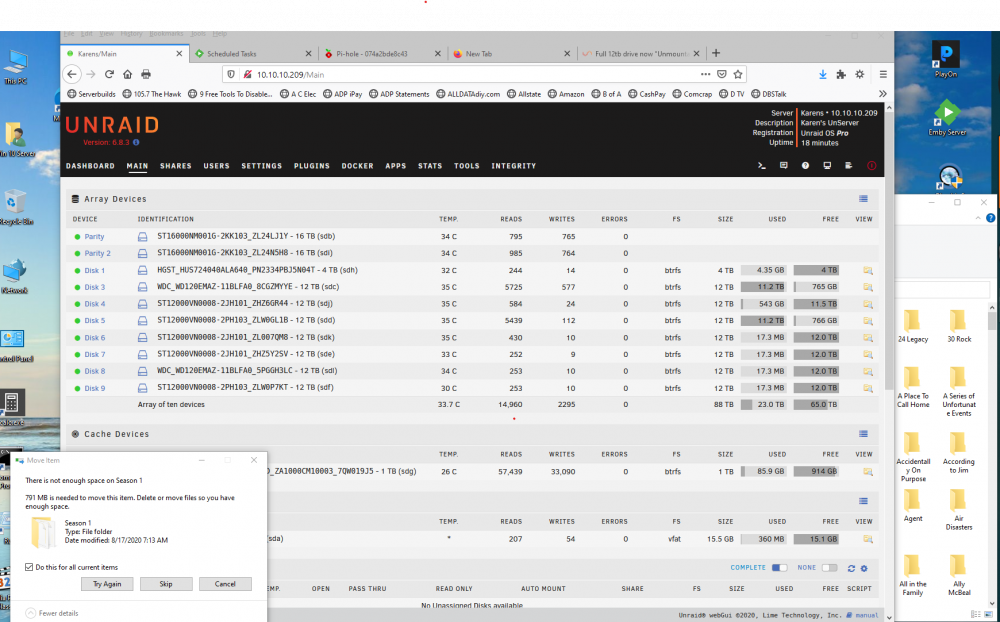Click the Disk 1 device info icon

pos(143,270)
